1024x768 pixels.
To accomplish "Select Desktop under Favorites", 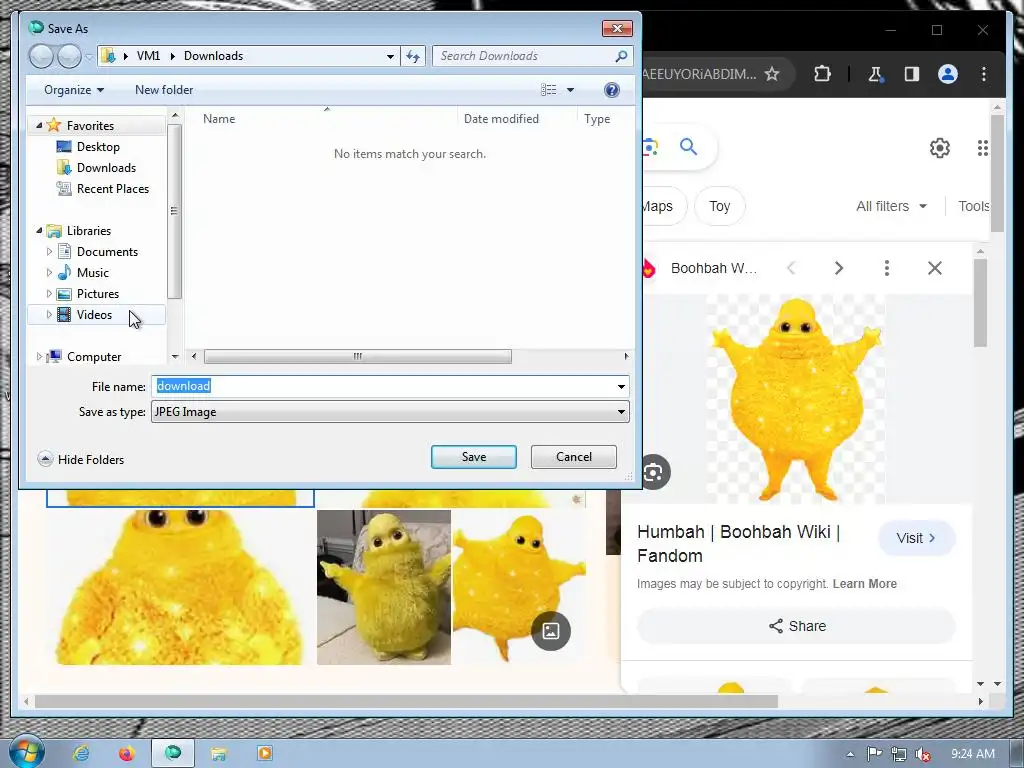I will click(x=98, y=147).
